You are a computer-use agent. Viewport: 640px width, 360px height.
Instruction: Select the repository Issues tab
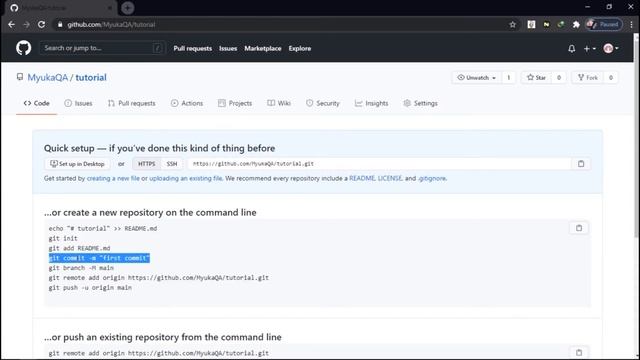(x=78, y=103)
